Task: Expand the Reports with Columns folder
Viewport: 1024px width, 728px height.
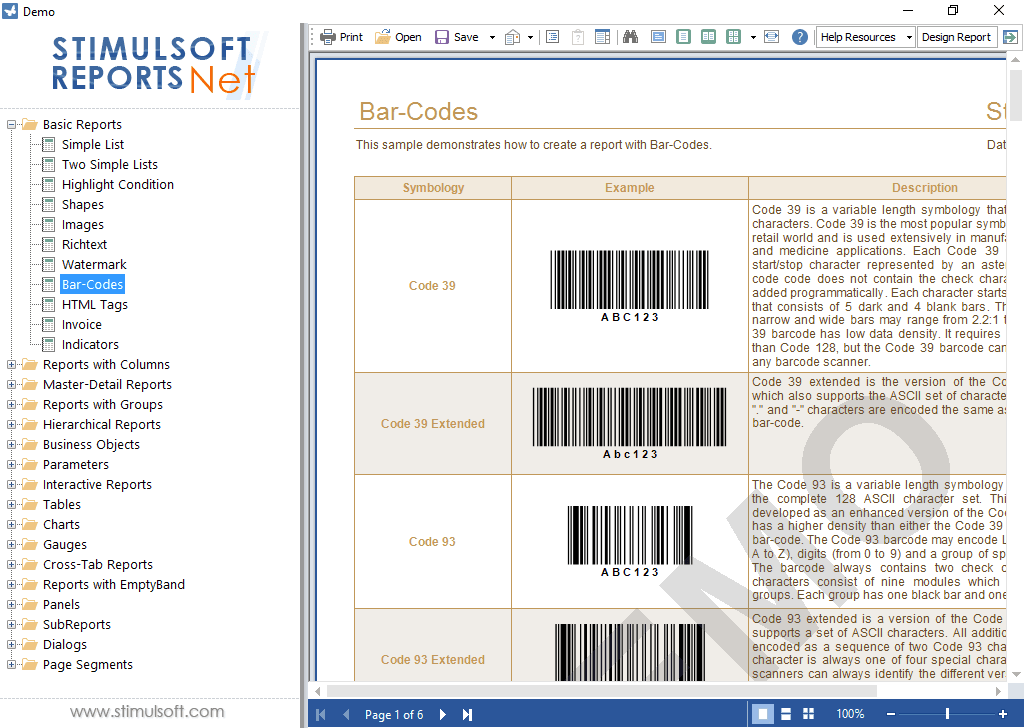Action: coord(11,364)
